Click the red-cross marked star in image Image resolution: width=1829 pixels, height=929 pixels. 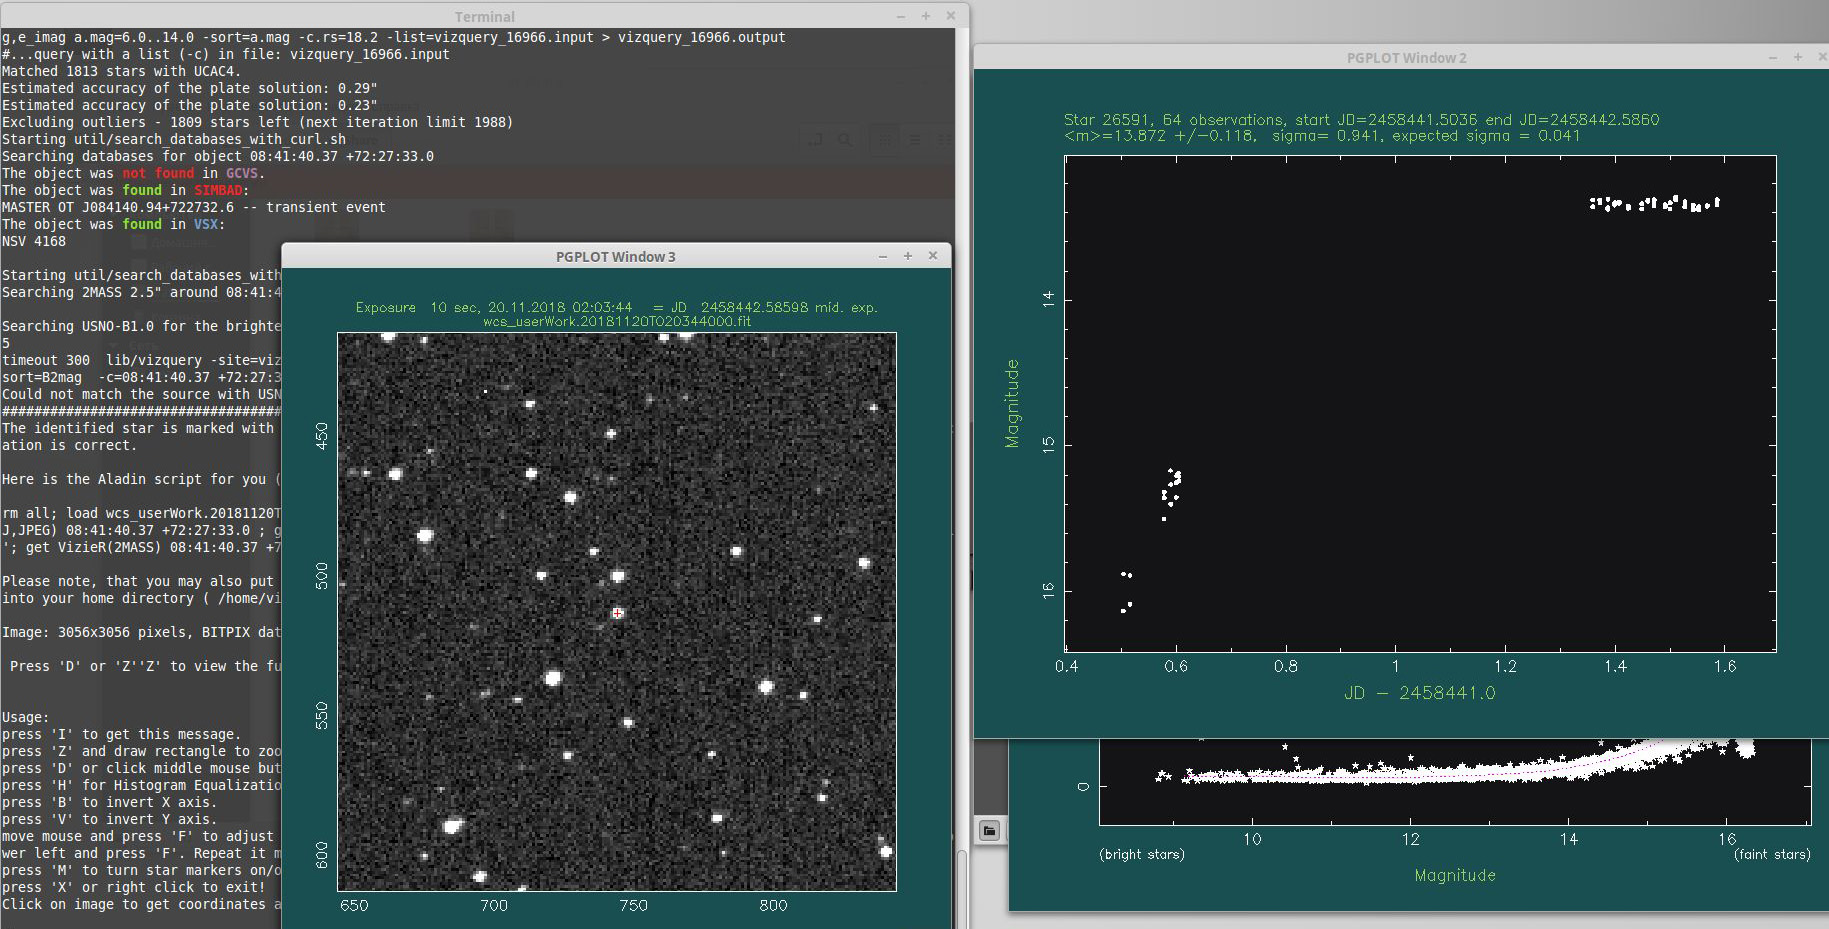coord(618,613)
